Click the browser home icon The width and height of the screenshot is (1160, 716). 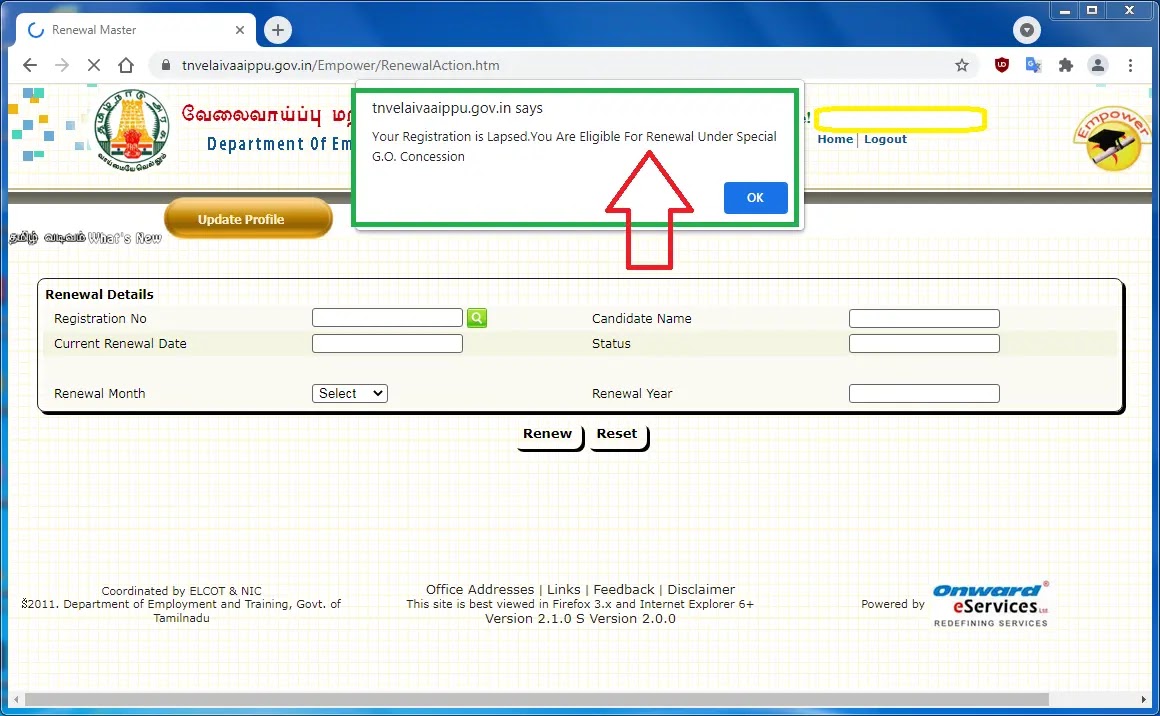[126, 65]
